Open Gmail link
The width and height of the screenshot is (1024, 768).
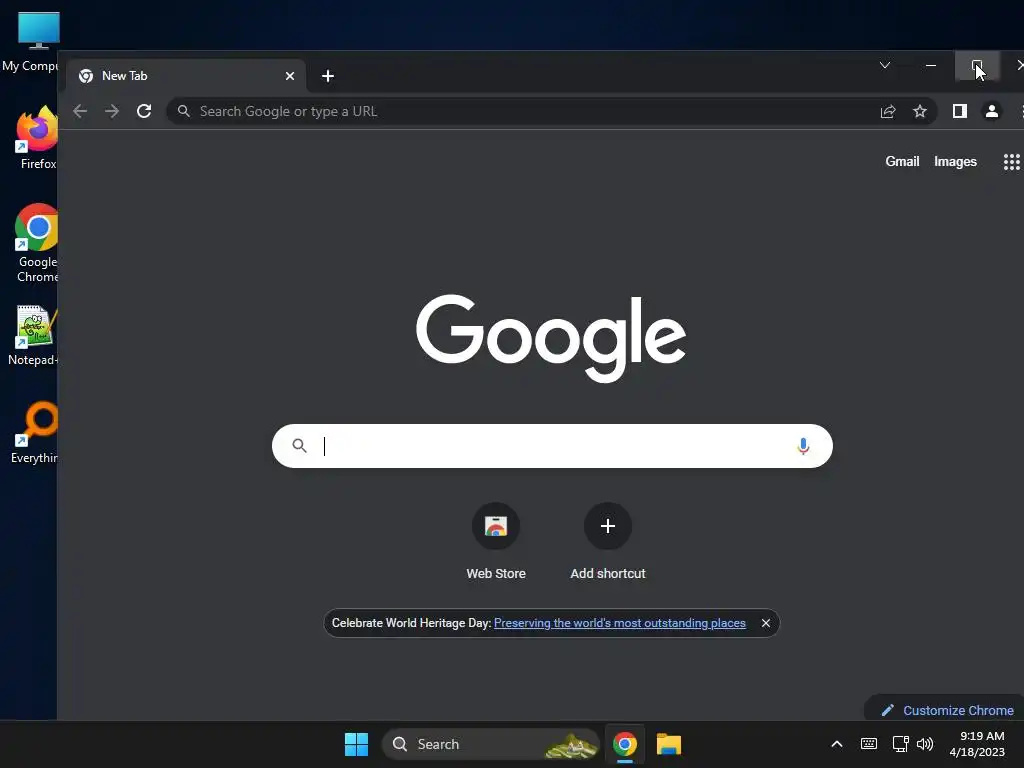(x=902, y=161)
